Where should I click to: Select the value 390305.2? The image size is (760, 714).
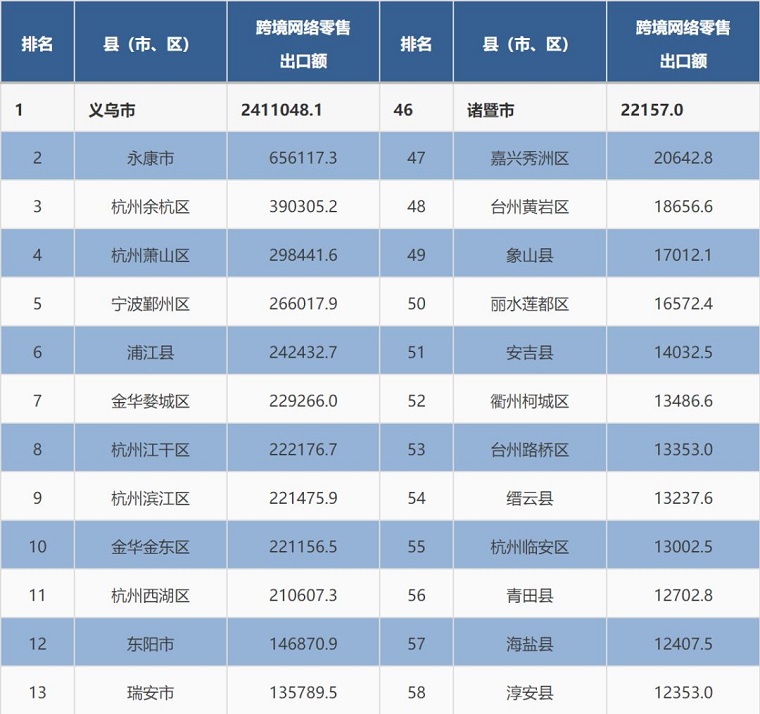[303, 206]
